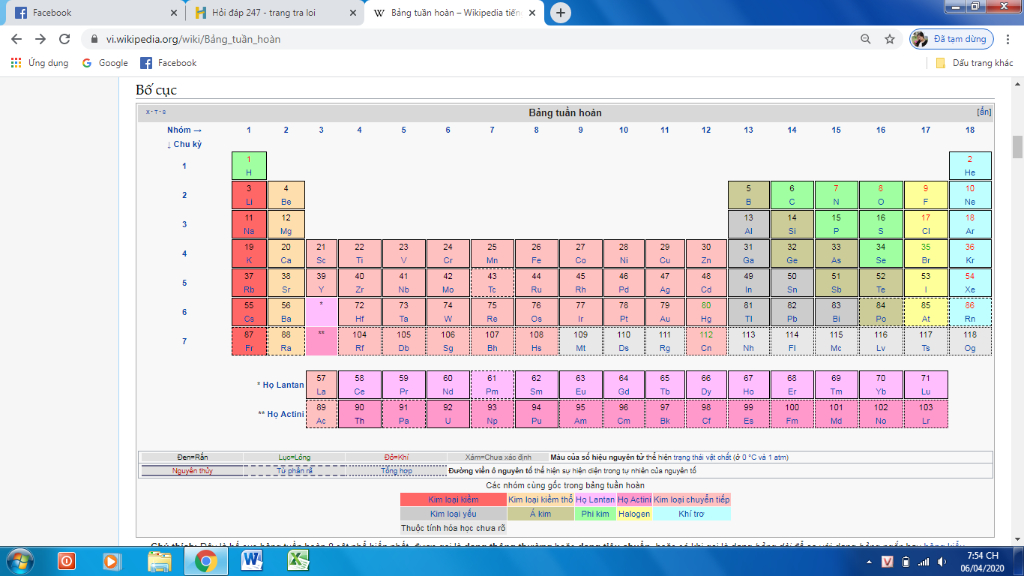Screen dimensions: 1024x576
Task: Open the Google bookmark
Action: pos(105,63)
